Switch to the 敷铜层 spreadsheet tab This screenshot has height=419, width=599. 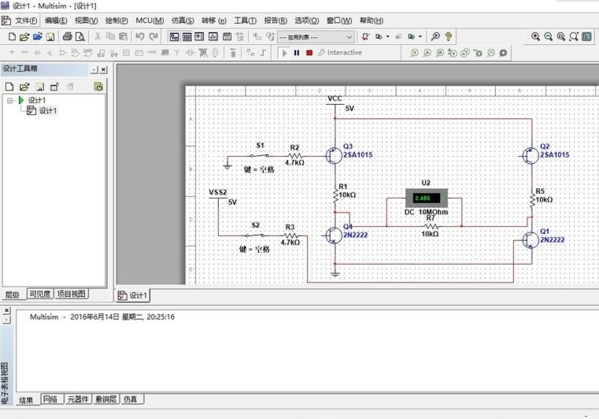point(106,400)
